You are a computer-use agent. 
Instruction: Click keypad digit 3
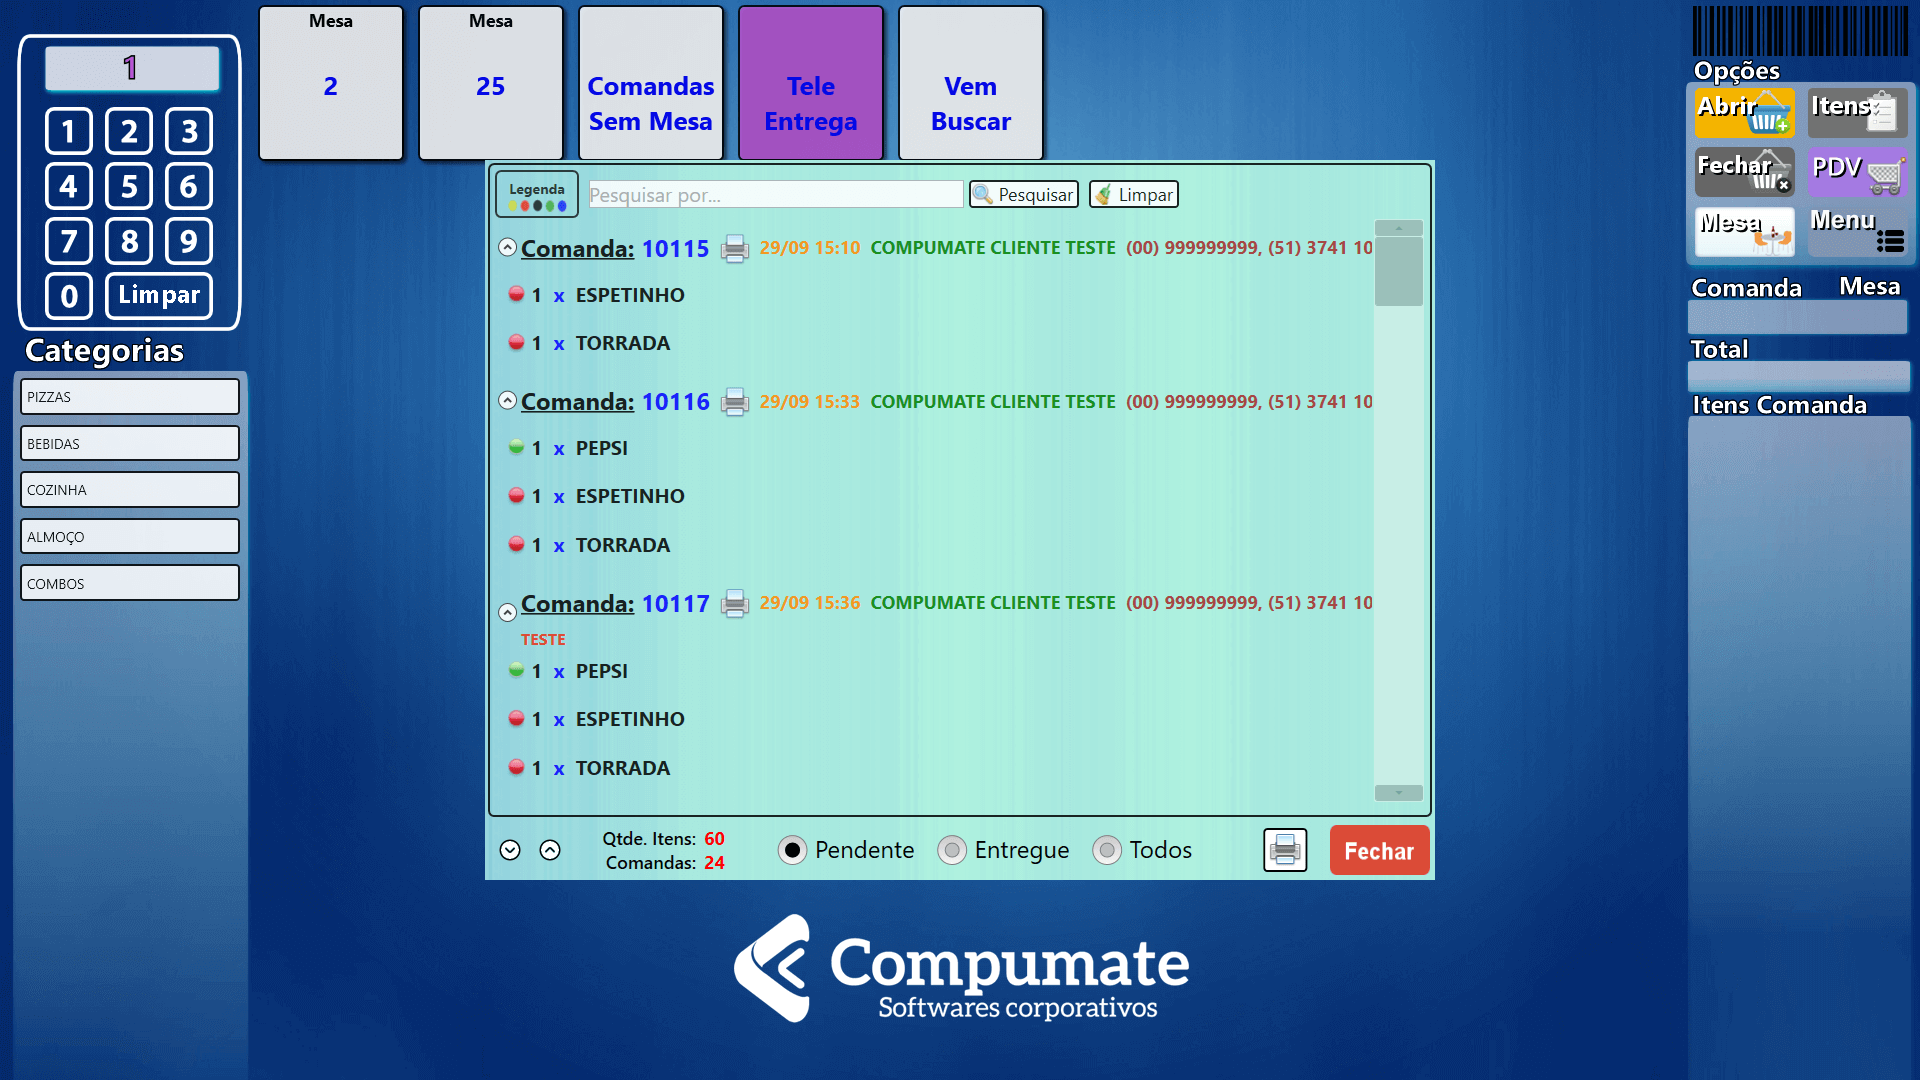[189, 131]
